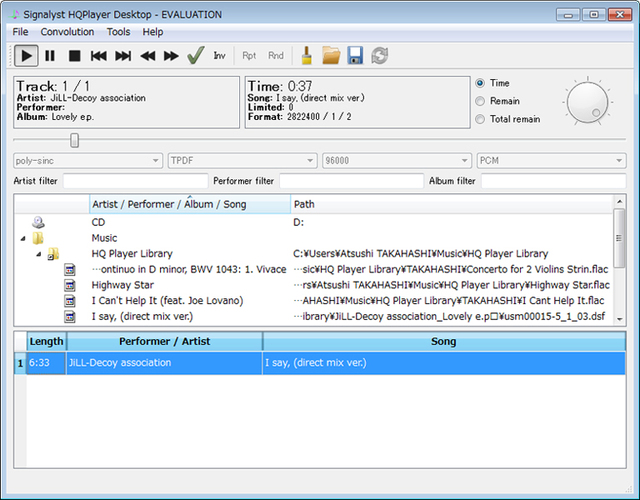Click the Path column header
The image size is (640, 500).
point(450,204)
